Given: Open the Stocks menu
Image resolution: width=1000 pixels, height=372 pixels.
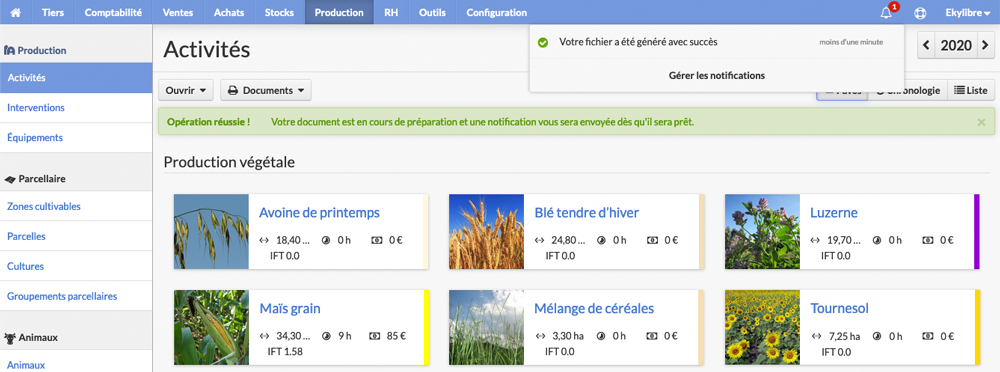Looking at the screenshot, I should (279, 12).
